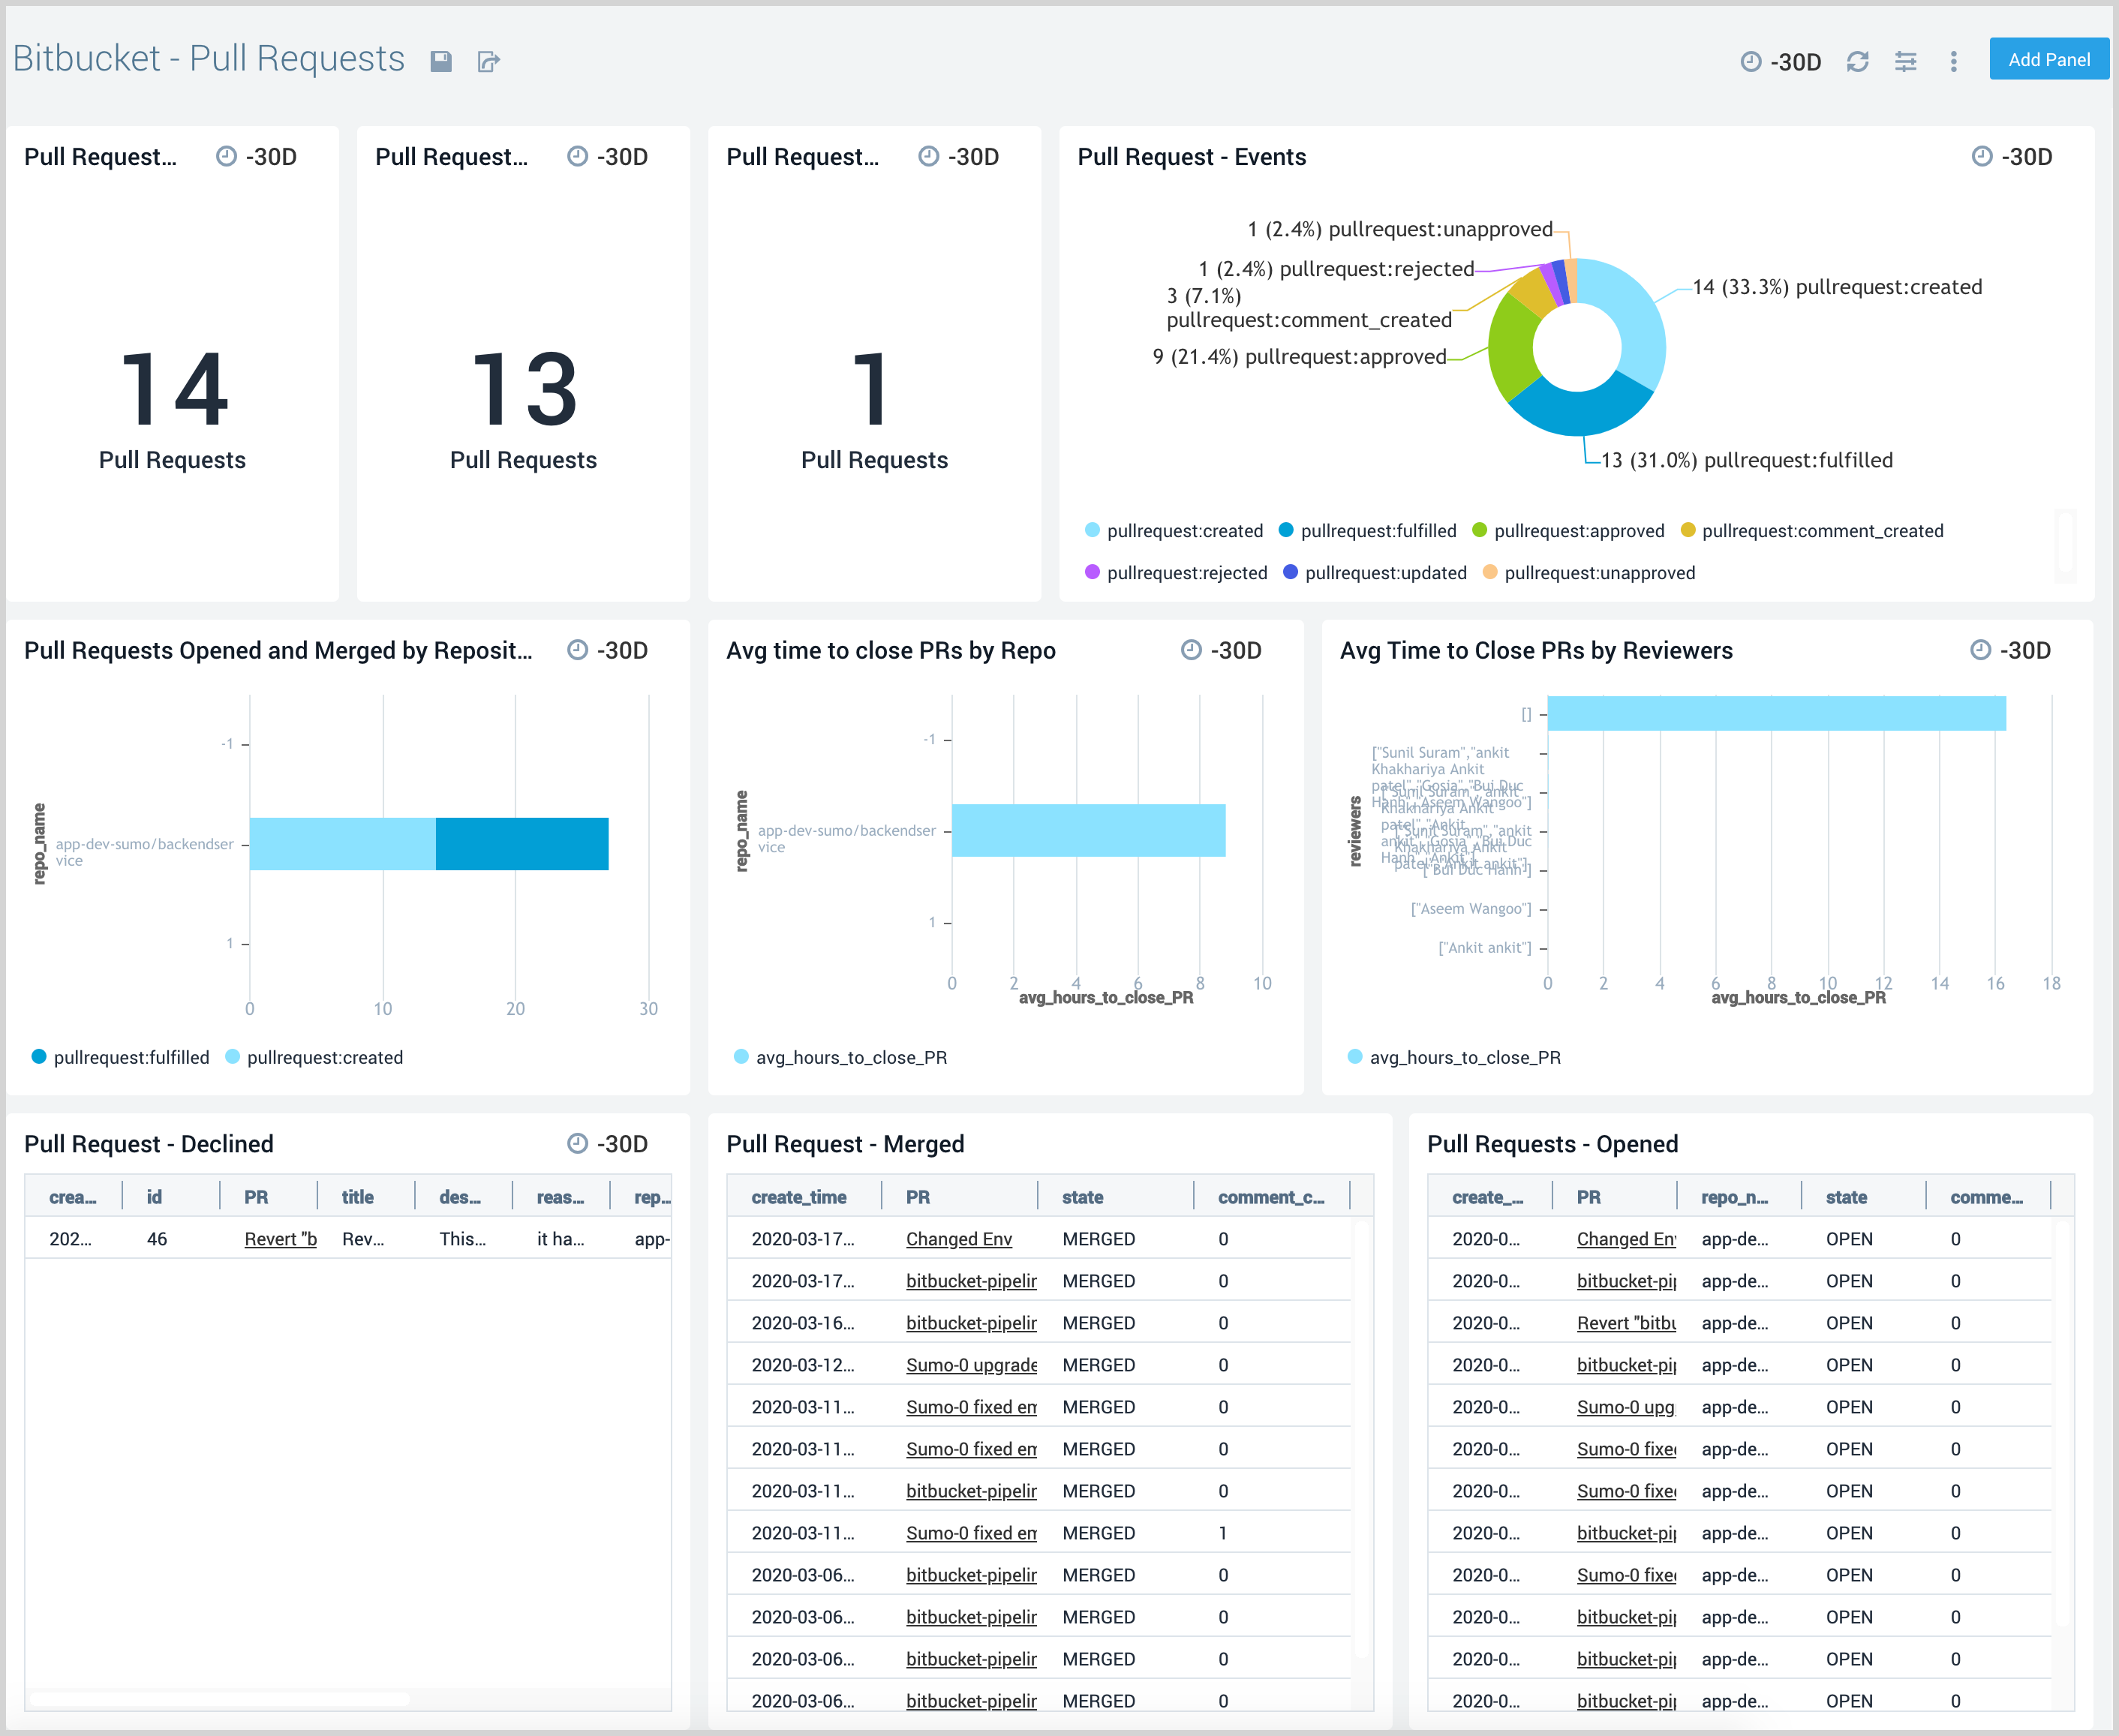Image resolution: width=2119 pixels, height=1736 pixels.
Task: Click the save dashboard icon
Action: (x=441, y=62)
